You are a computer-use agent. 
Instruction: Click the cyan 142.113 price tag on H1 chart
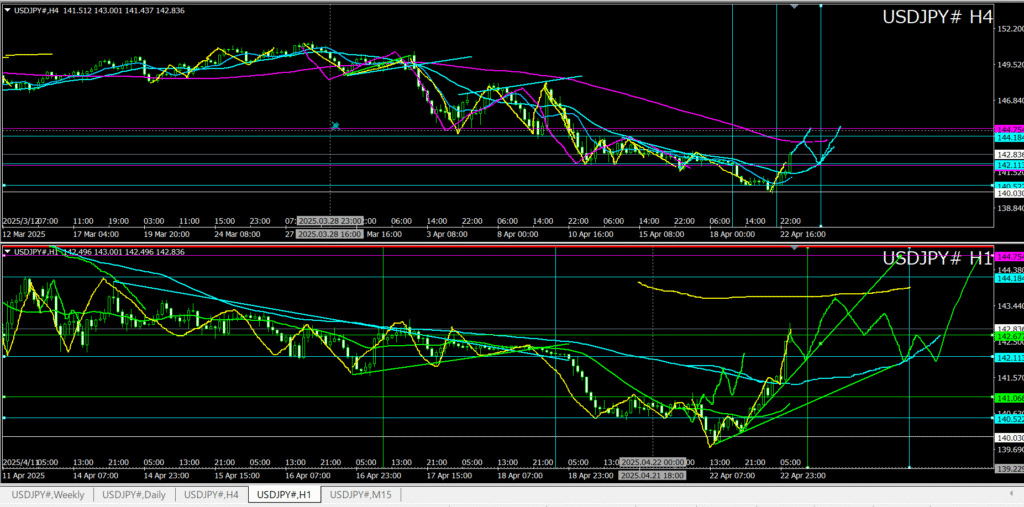1008,357
